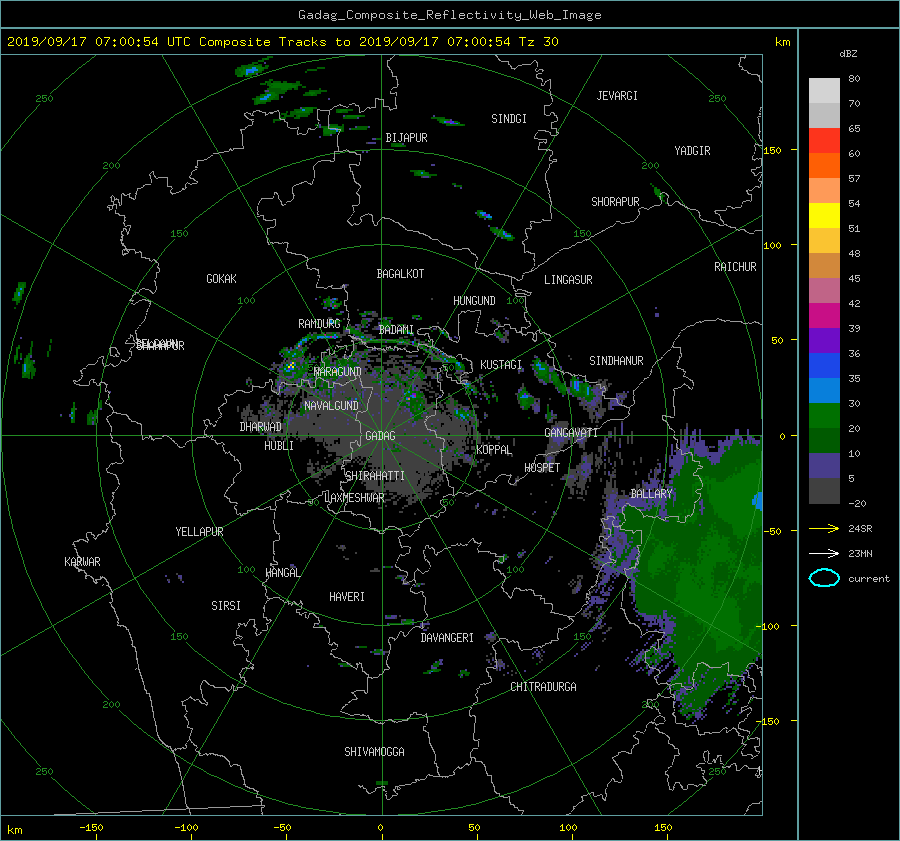Select the white 23MN track arrow
The height and width of the screenshot is (841, 900).
(824, 553)
